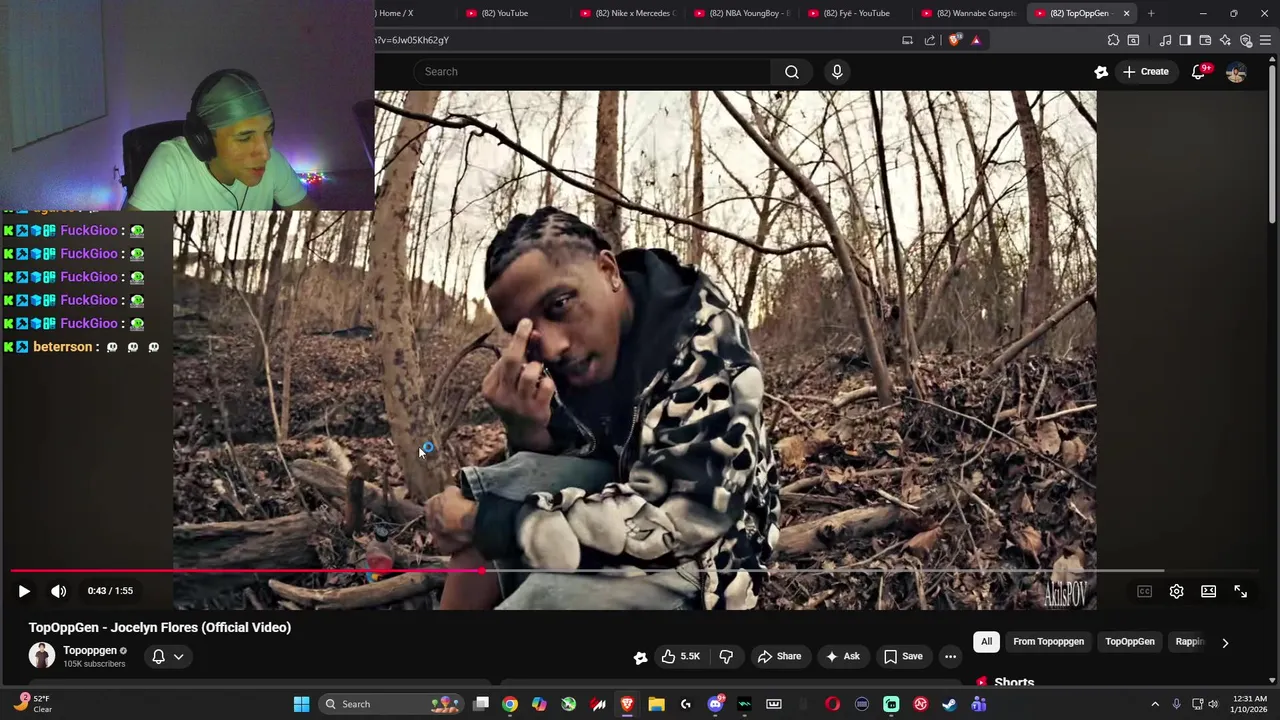Click the extension icon left of like button
The image size is (1280, 720).
640,657
